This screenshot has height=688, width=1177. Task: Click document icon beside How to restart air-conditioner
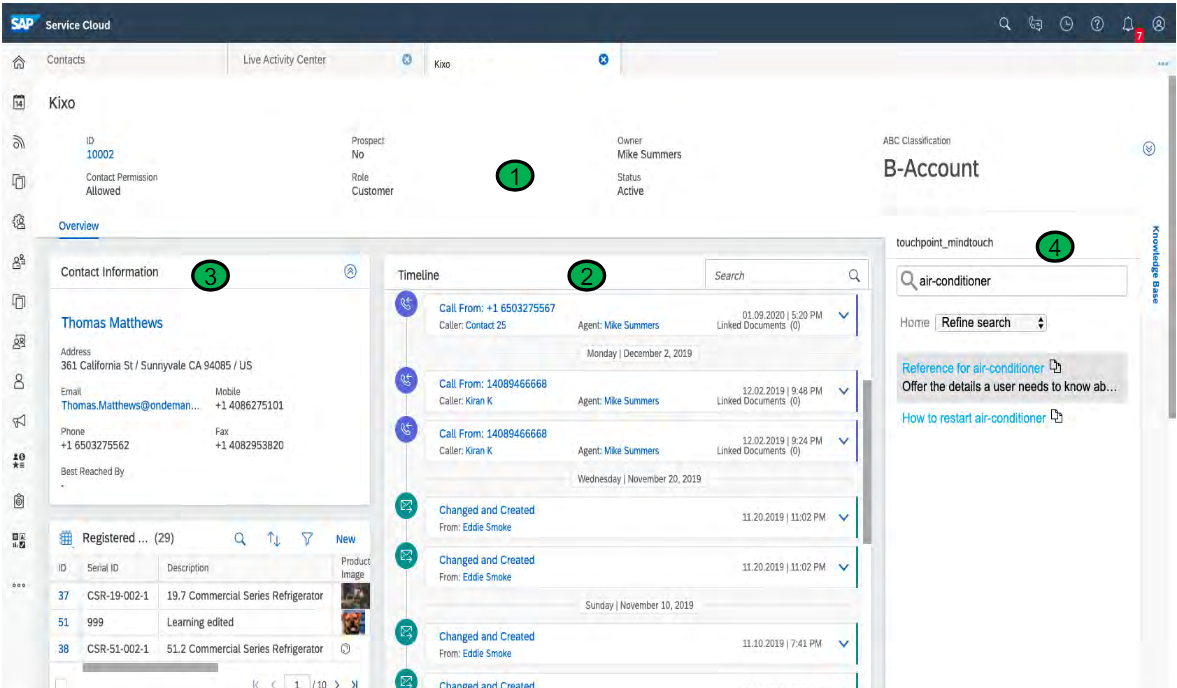pos(1057,416)
